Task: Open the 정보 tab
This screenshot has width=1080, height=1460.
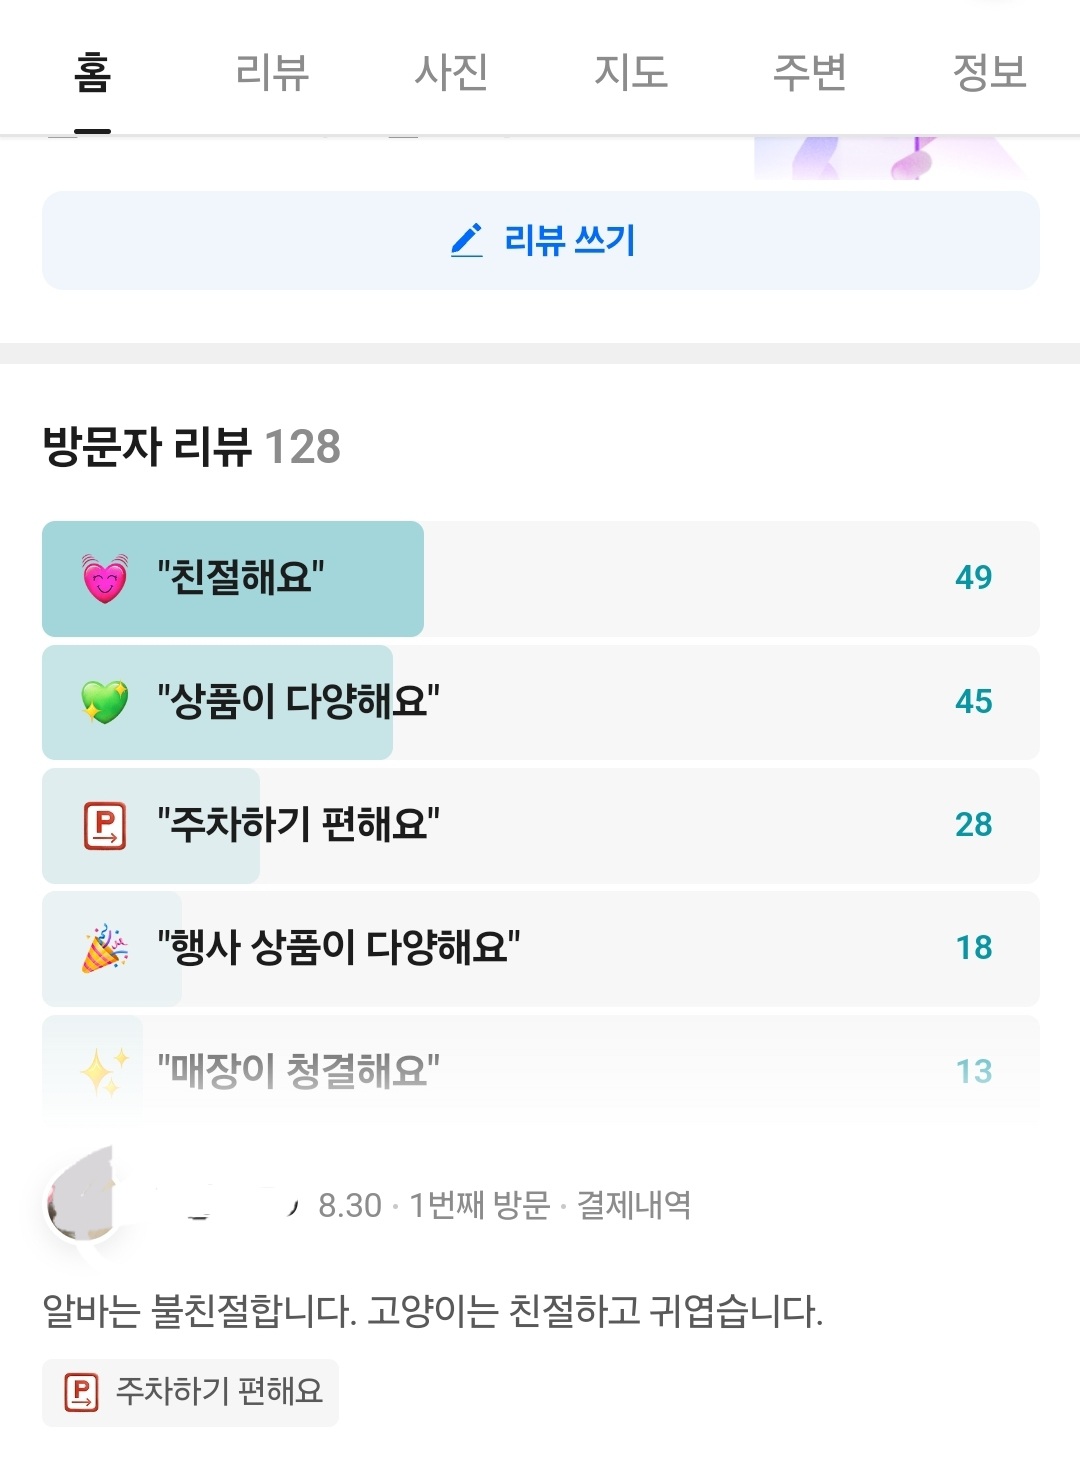Action: (989, 72)
